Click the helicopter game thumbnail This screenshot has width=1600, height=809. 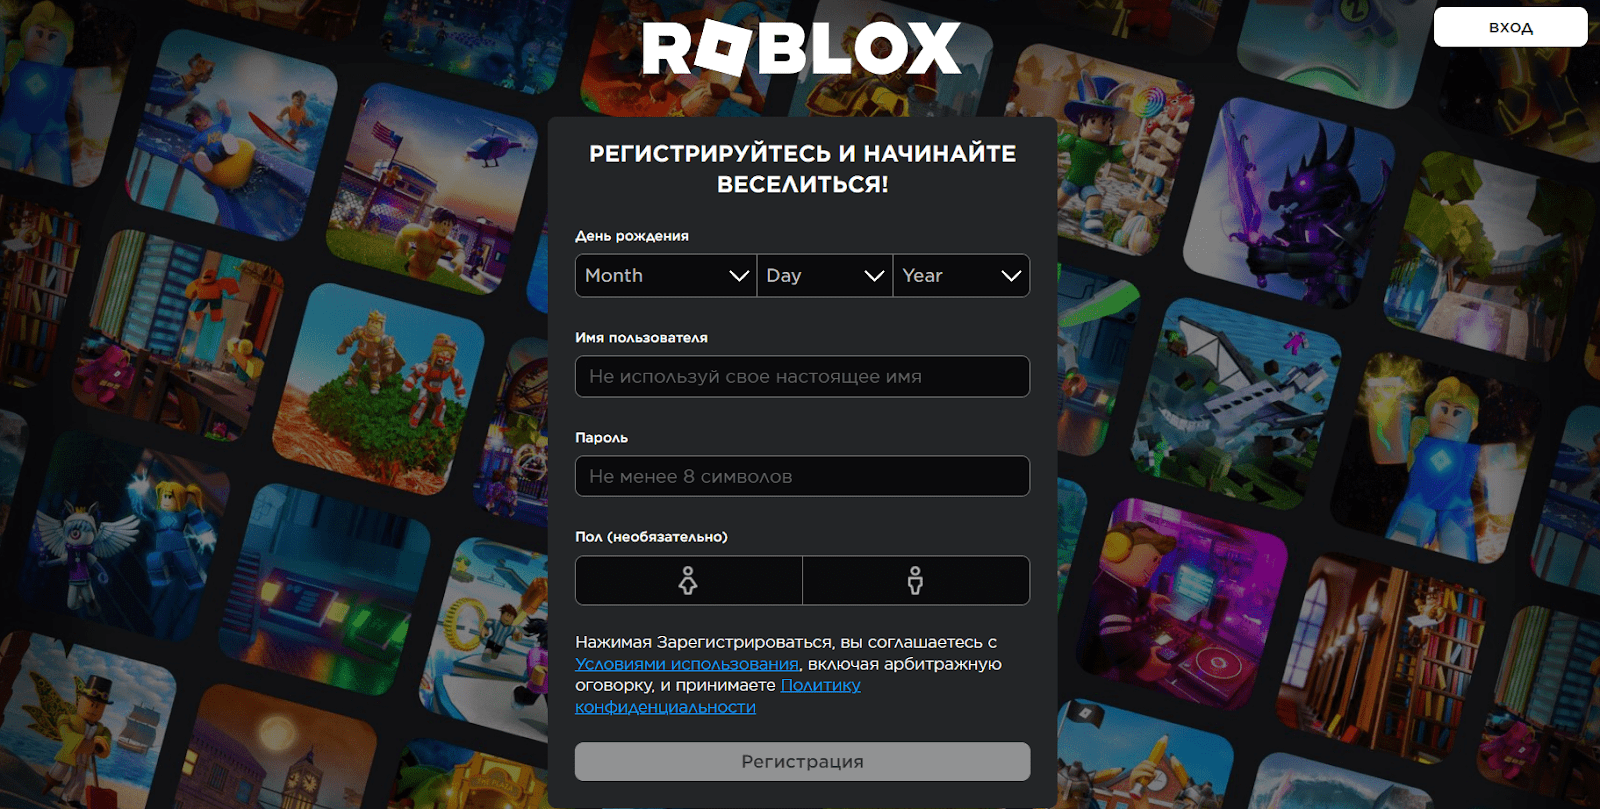click(435, 190)
